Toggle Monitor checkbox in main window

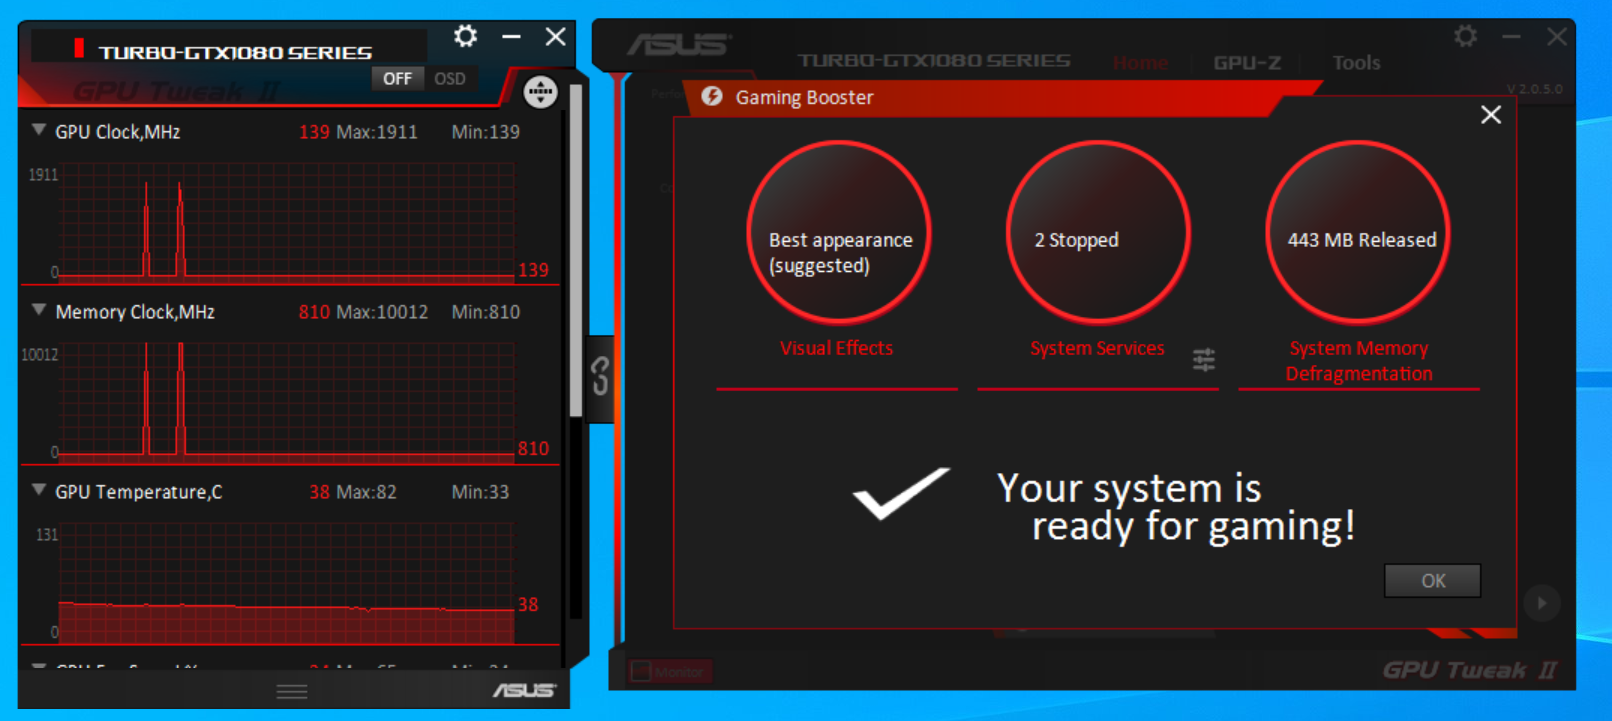click(x=641, y=672)
